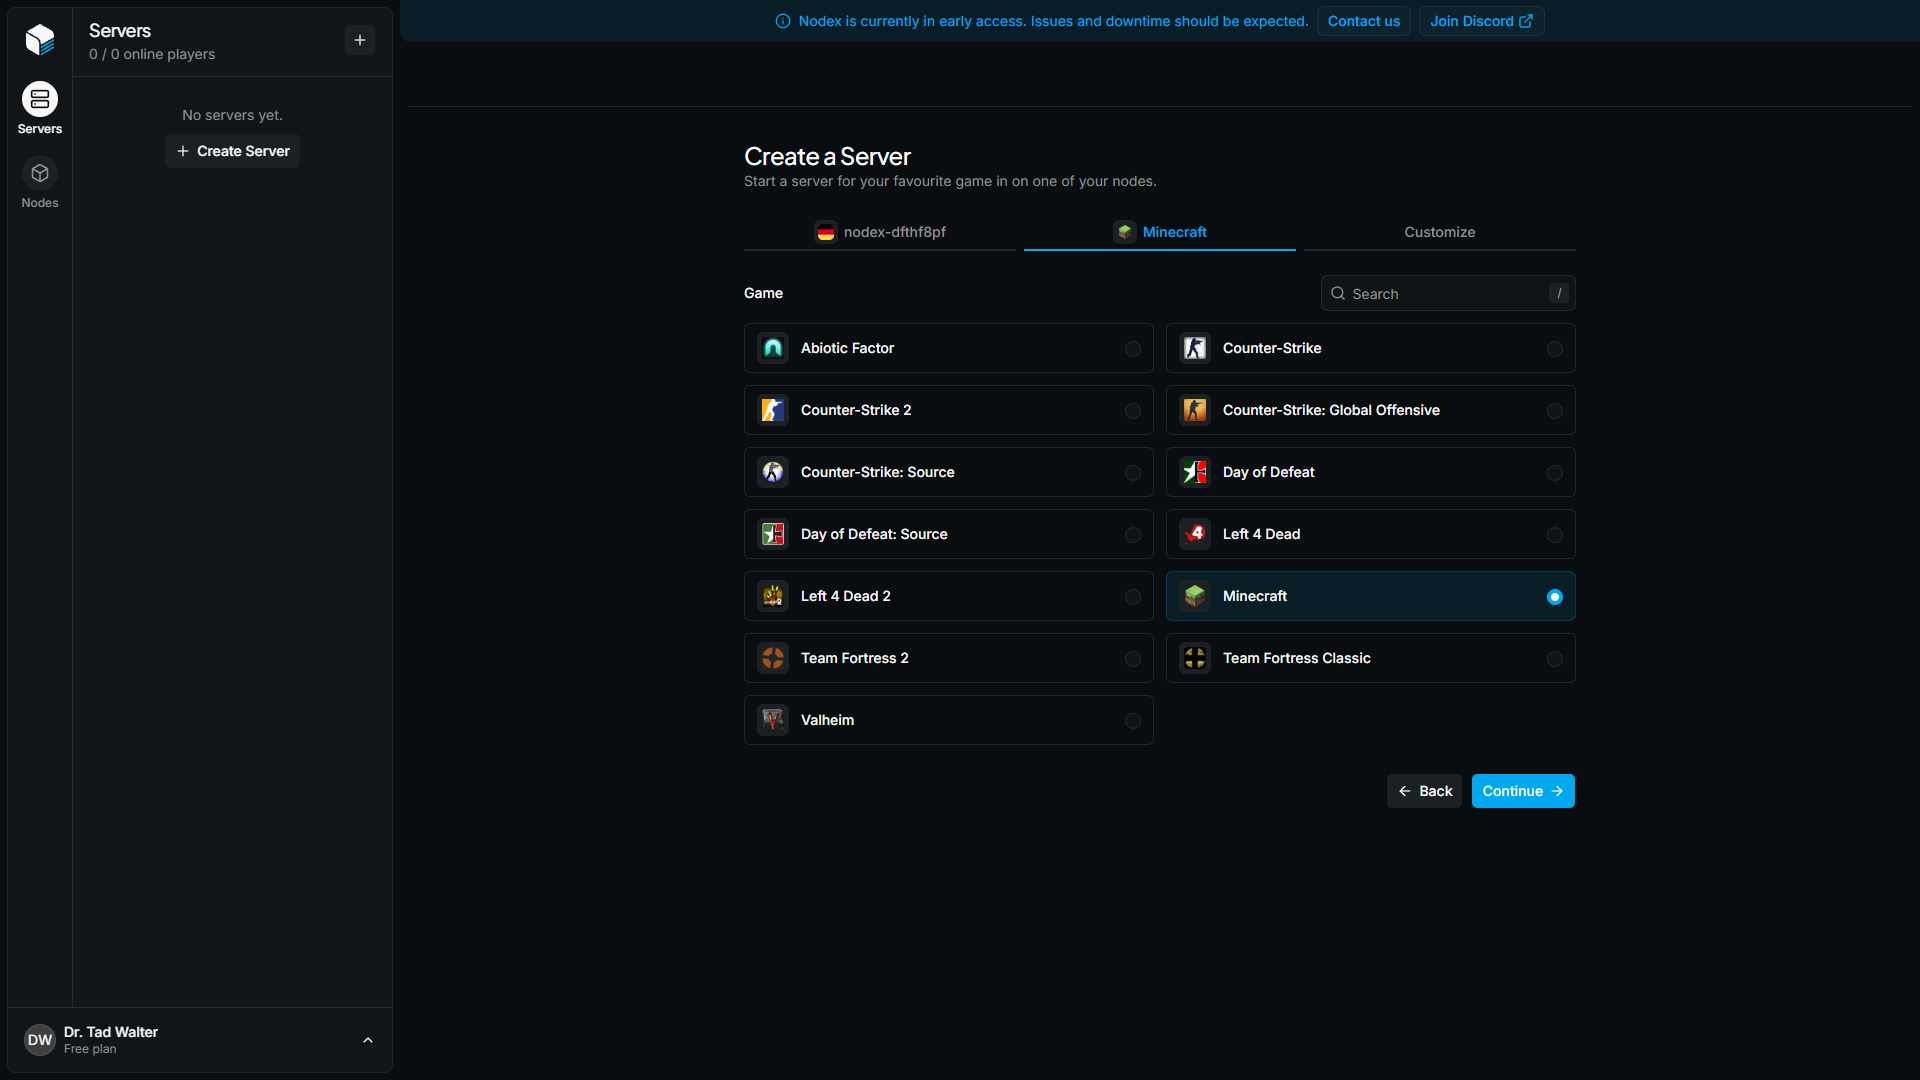Select the Counter-Strike: Source radio button
This screenshot has width=1920, height=1080.
pos(1133,473)
